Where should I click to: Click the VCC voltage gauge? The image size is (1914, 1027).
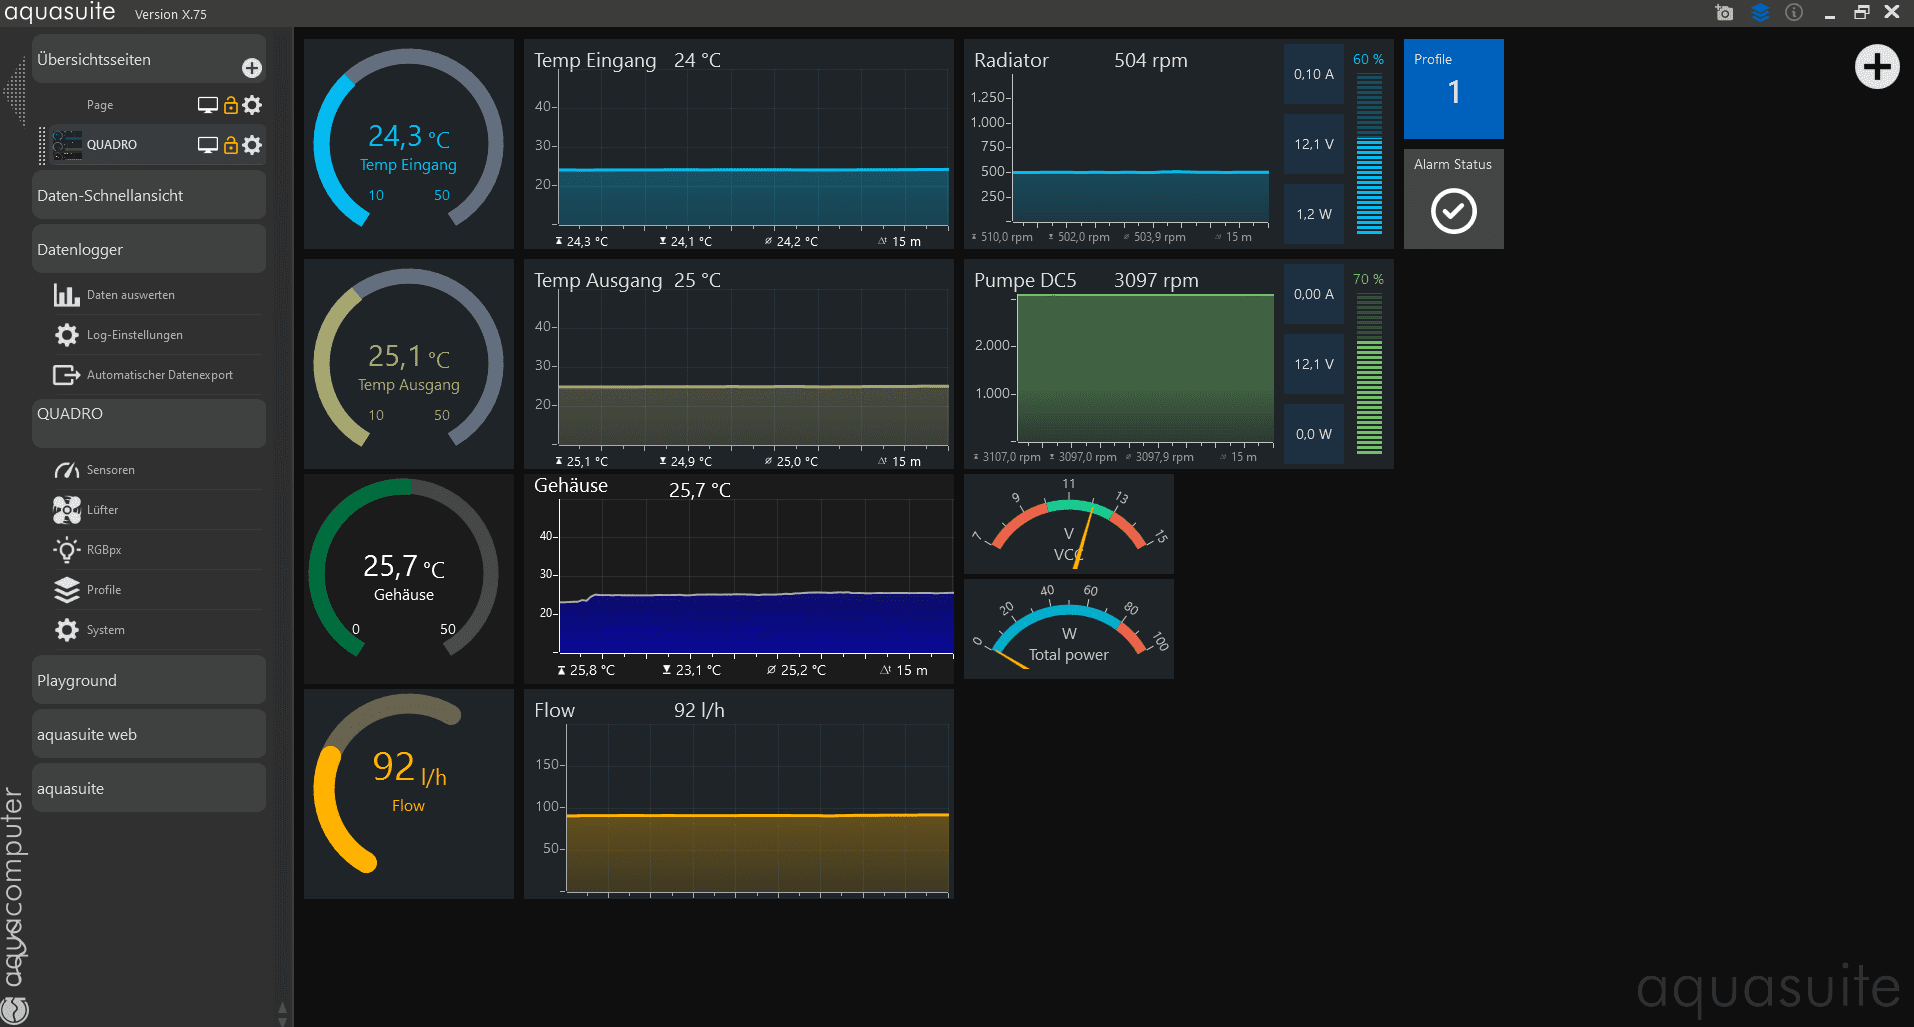click(x=1068, y=524)
